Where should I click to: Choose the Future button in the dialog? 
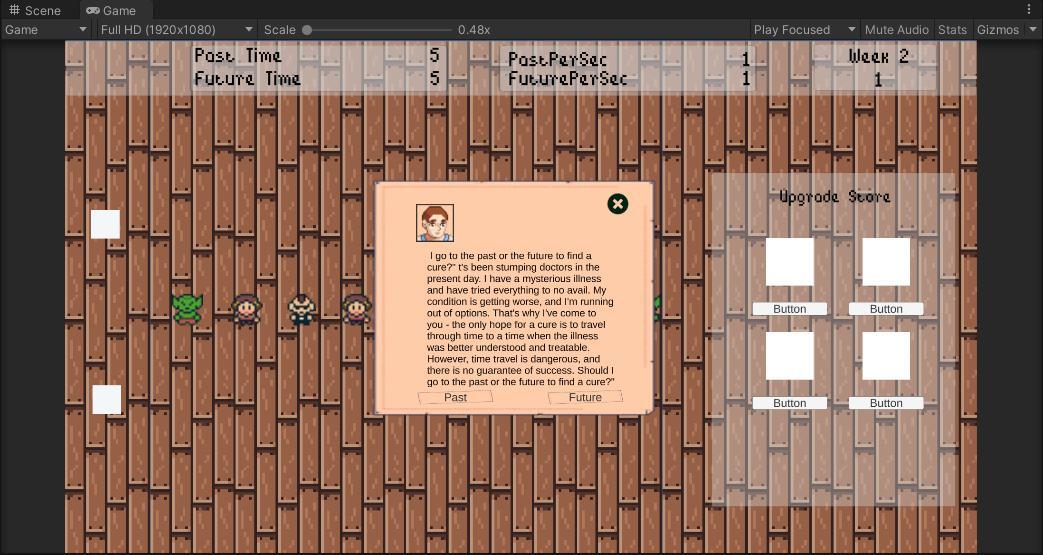click(x=585, y=397)
